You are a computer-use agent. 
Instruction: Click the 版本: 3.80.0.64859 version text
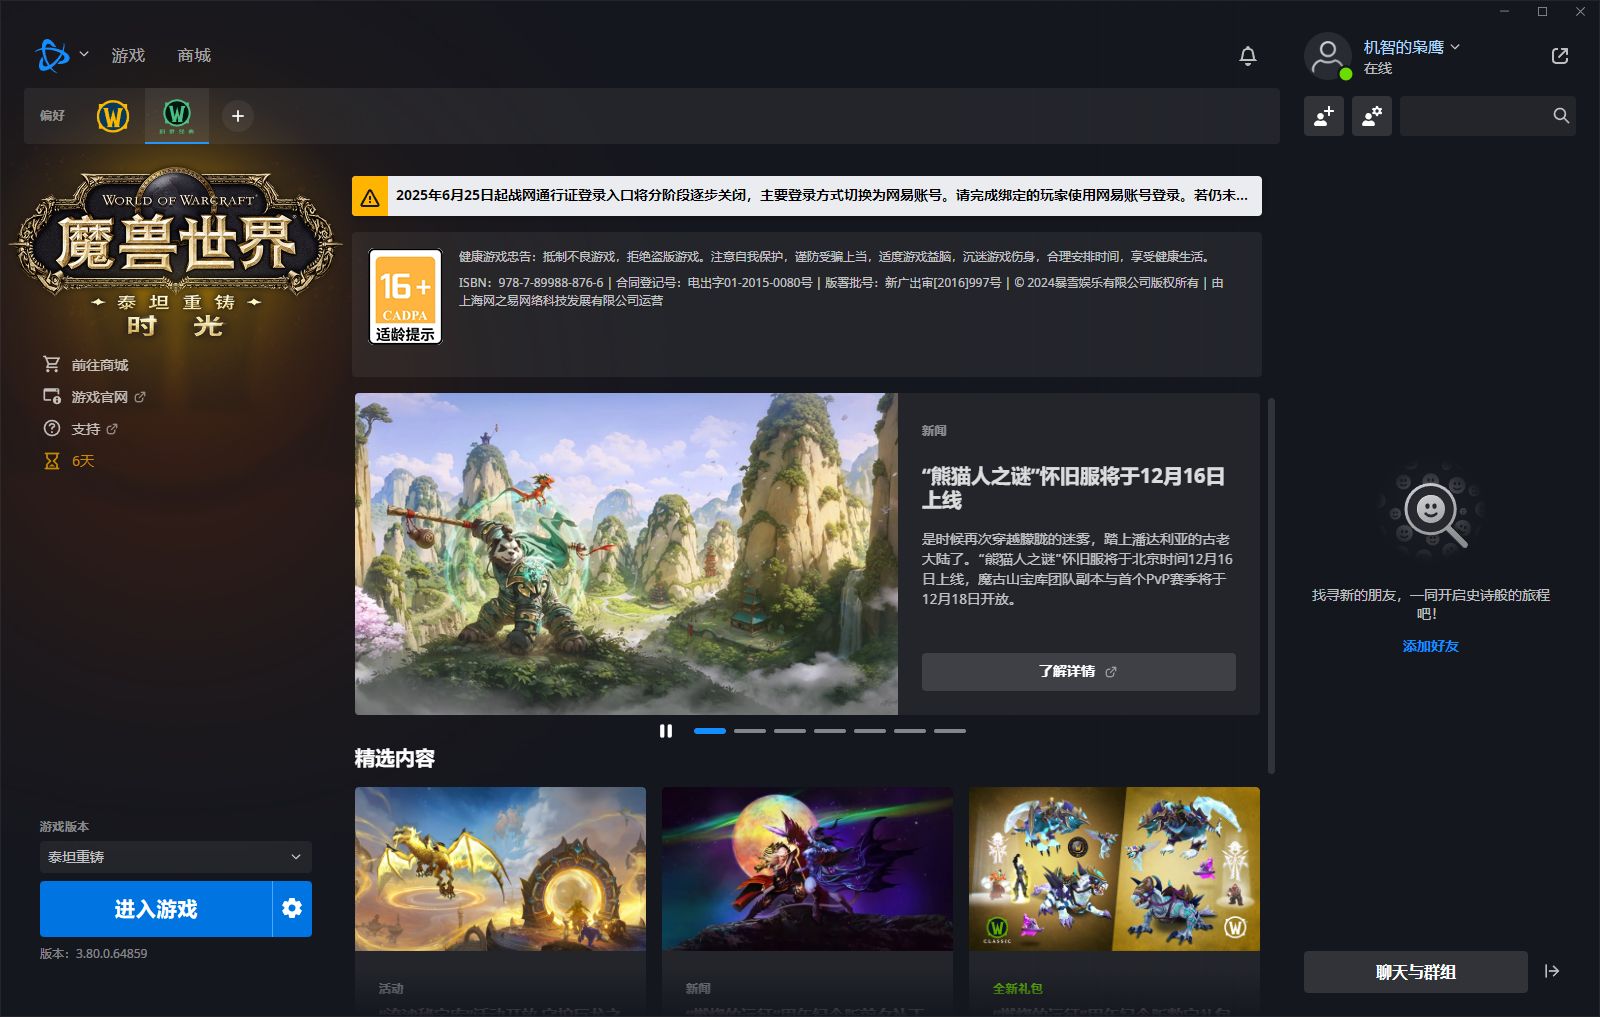(94, 954)
